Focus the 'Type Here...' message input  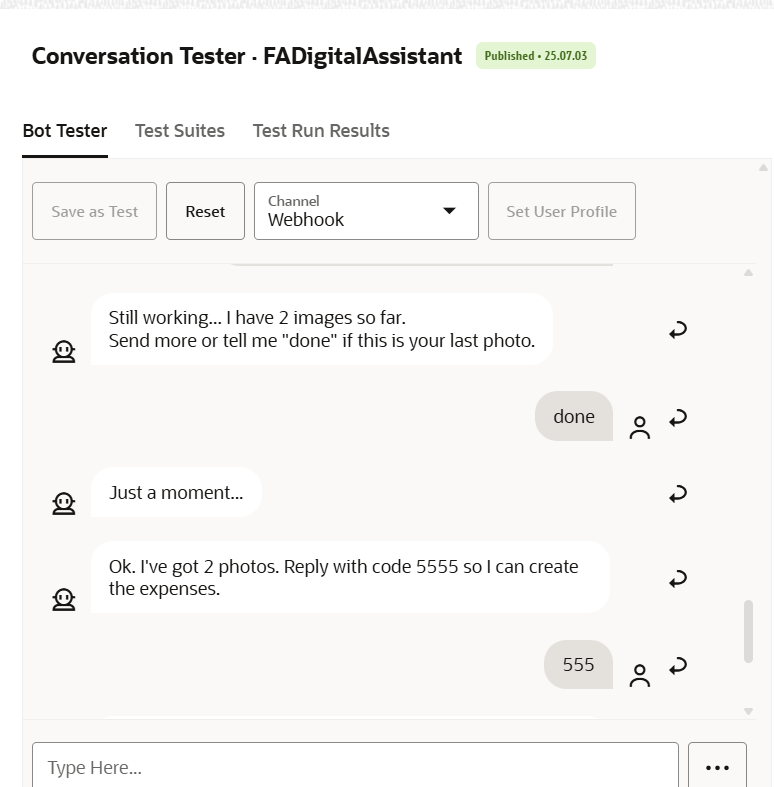tap(355, 765)
